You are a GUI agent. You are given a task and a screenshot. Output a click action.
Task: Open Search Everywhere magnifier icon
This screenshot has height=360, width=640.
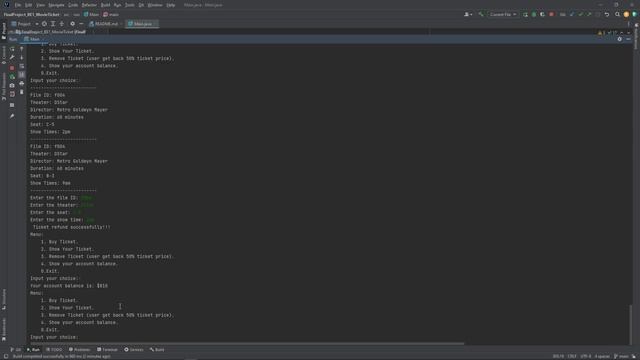[x=618, y=14]
